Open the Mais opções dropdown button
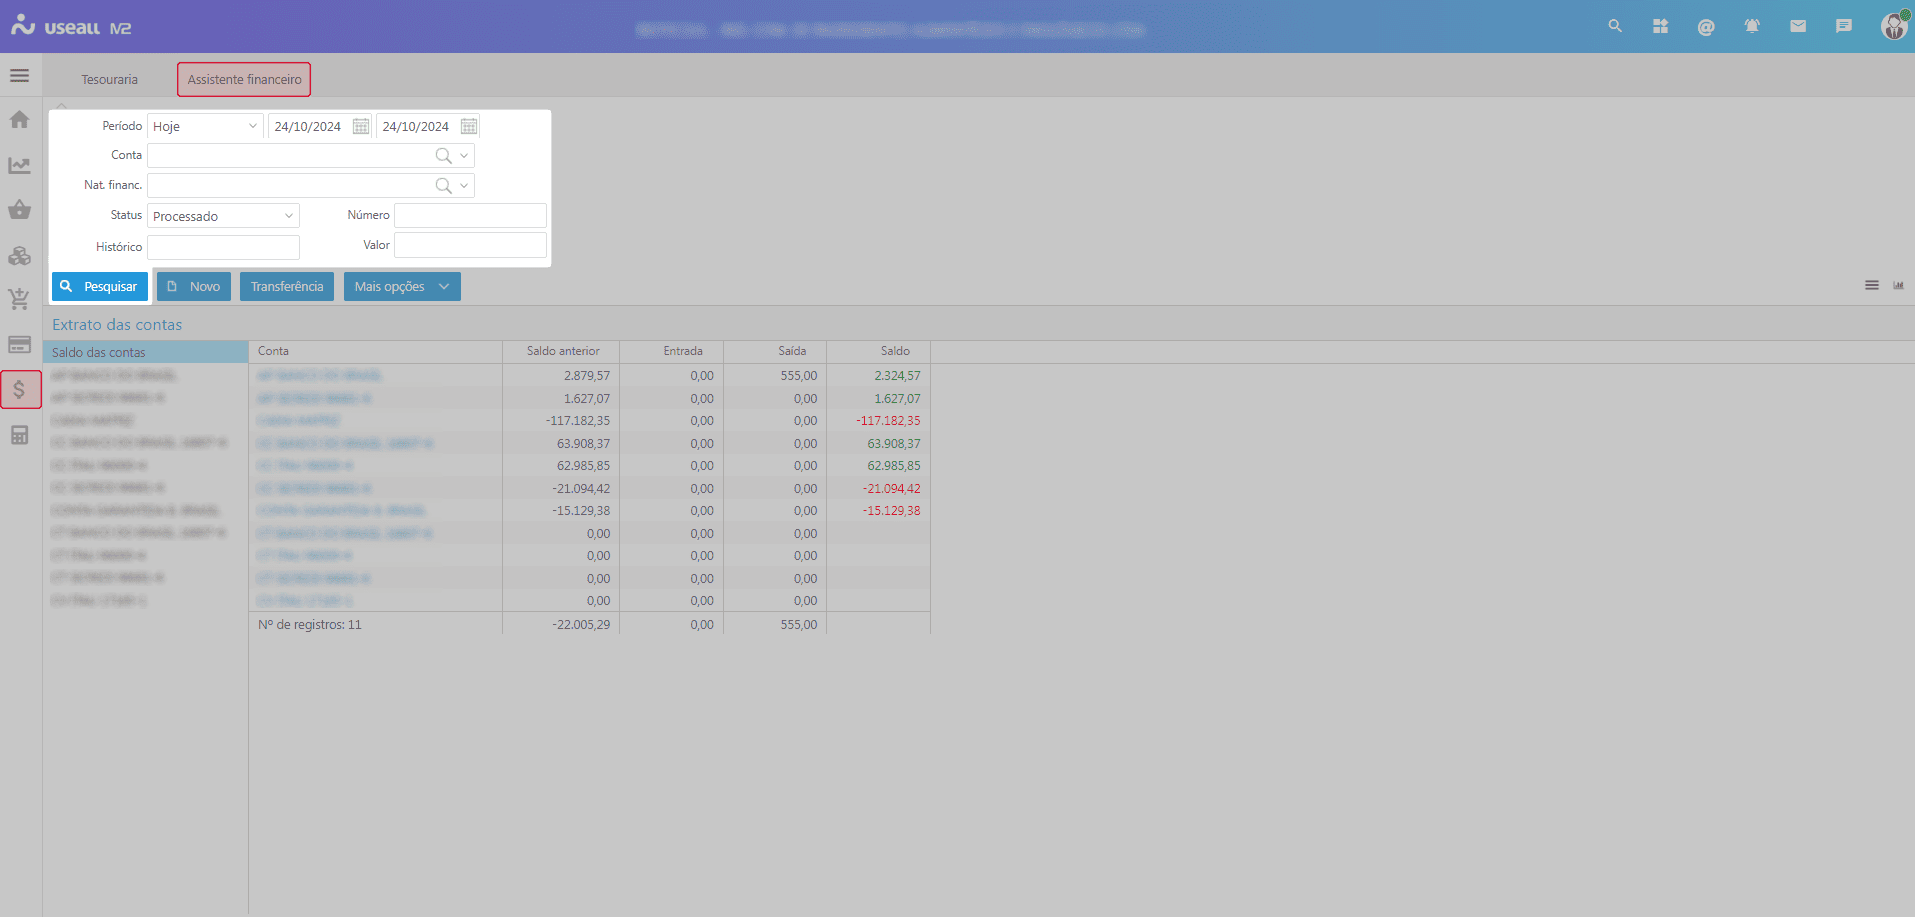 [402, 287]
